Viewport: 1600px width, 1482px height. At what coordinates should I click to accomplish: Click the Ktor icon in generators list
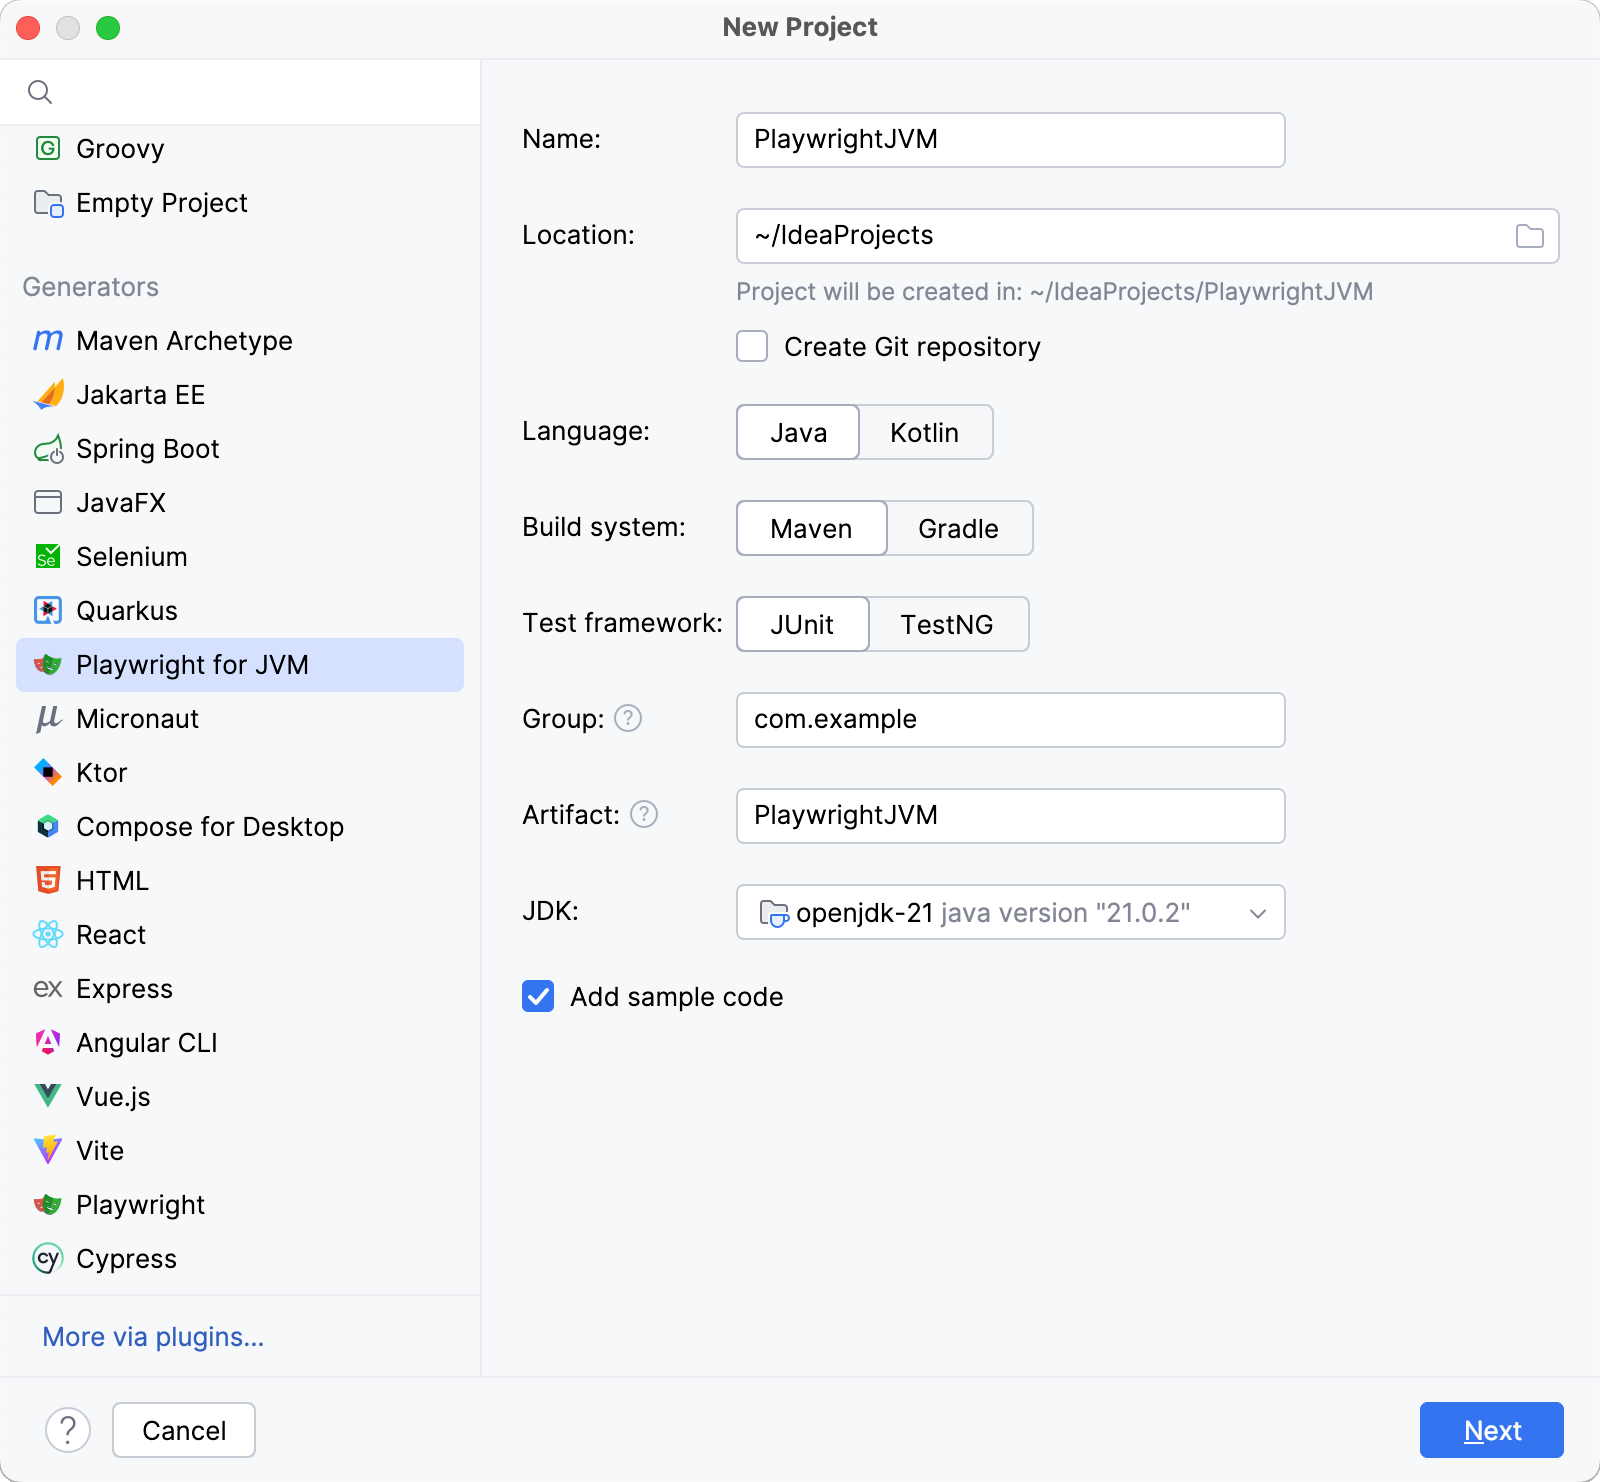pyautogui.click(x=47, y=773)
